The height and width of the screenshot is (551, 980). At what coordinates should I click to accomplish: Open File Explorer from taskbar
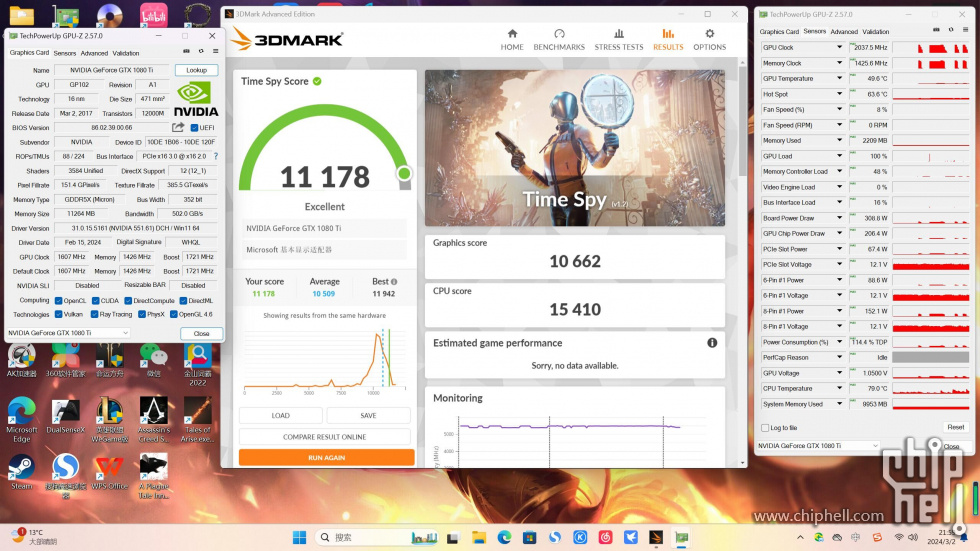pos(479,537)
